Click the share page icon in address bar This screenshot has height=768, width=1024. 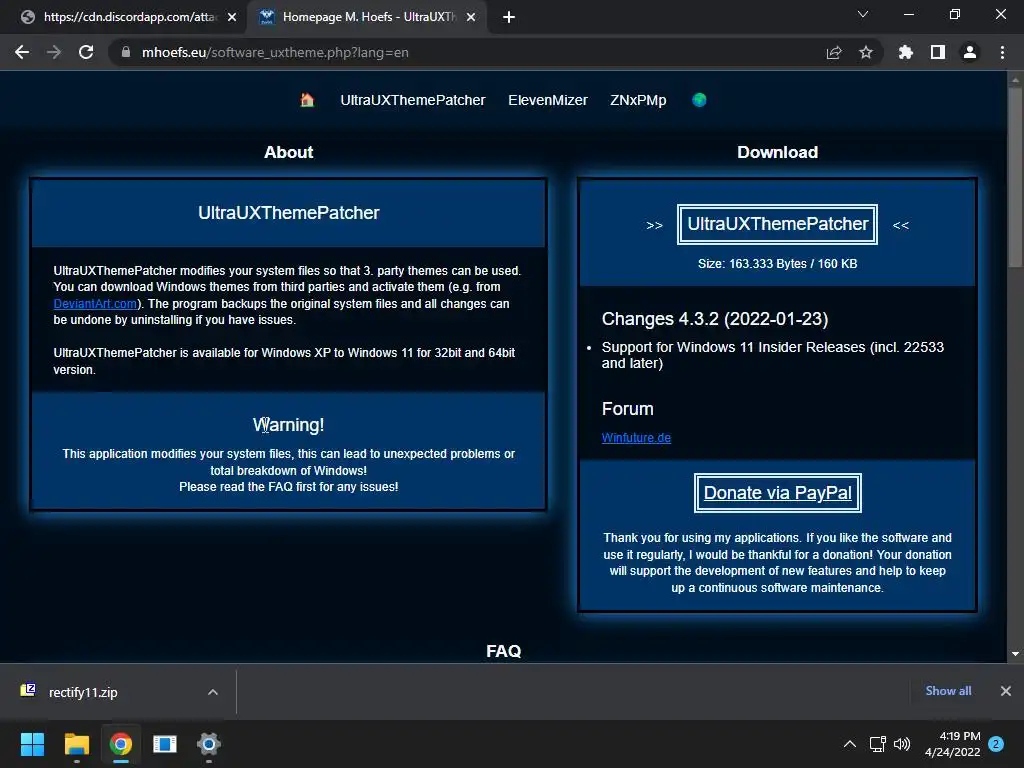834,52
